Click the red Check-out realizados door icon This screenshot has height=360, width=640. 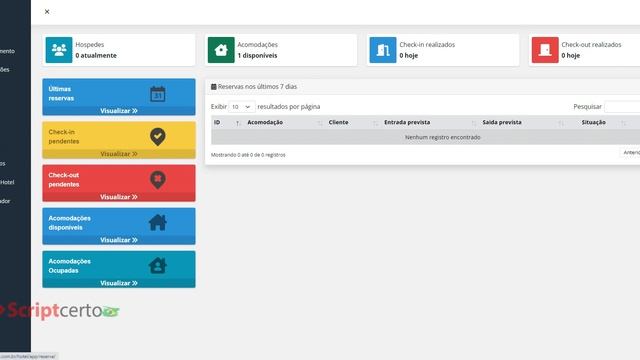pyautogui.click(x=545, y=50)
